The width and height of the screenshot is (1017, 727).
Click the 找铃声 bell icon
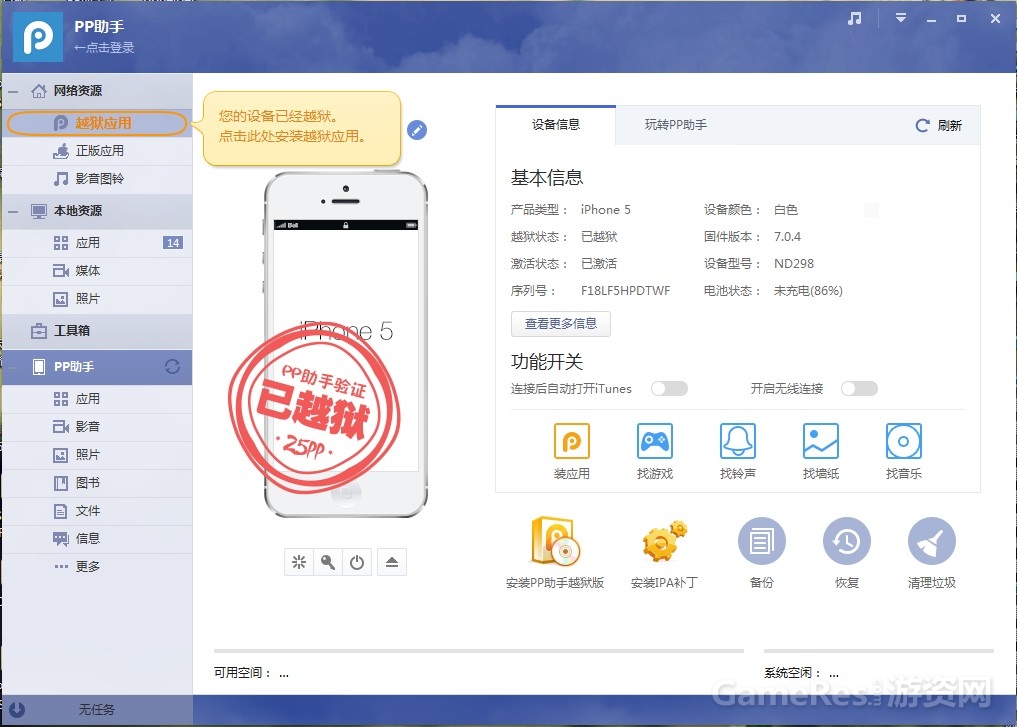pos(738,442)
